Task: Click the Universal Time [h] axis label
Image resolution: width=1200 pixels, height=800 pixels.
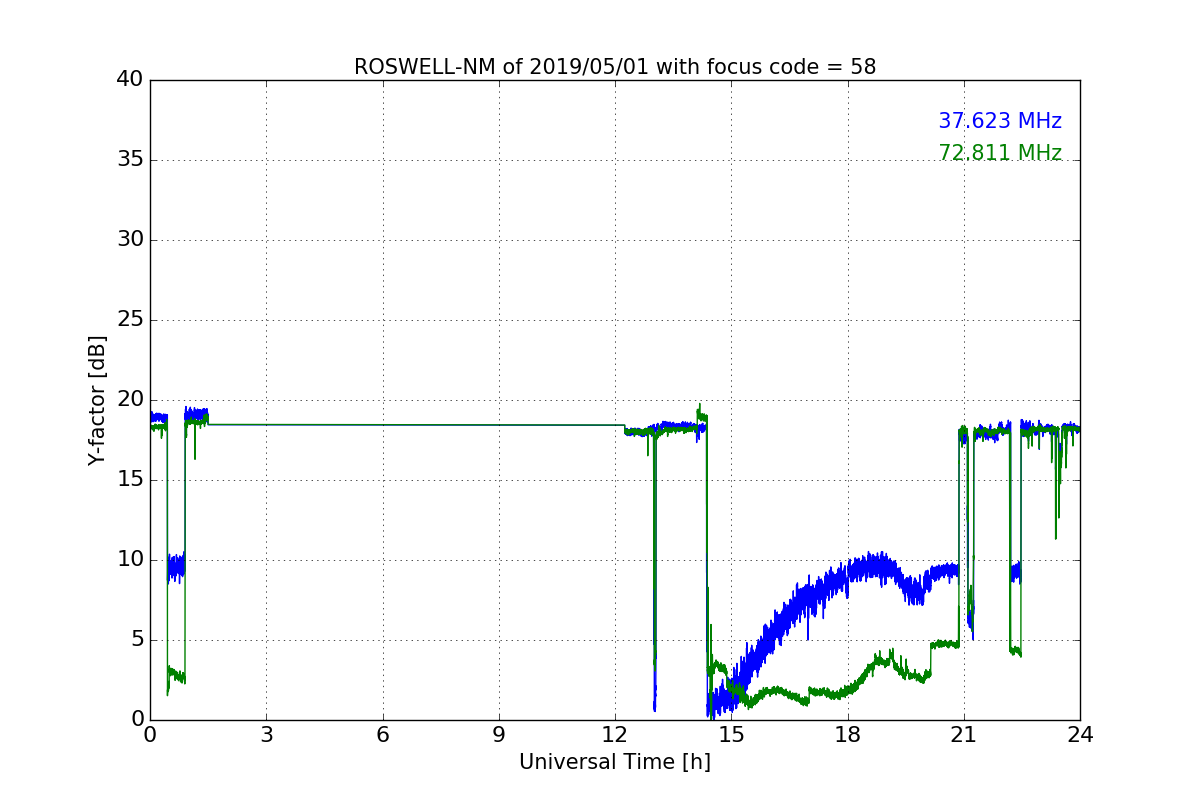Action: 615,762
